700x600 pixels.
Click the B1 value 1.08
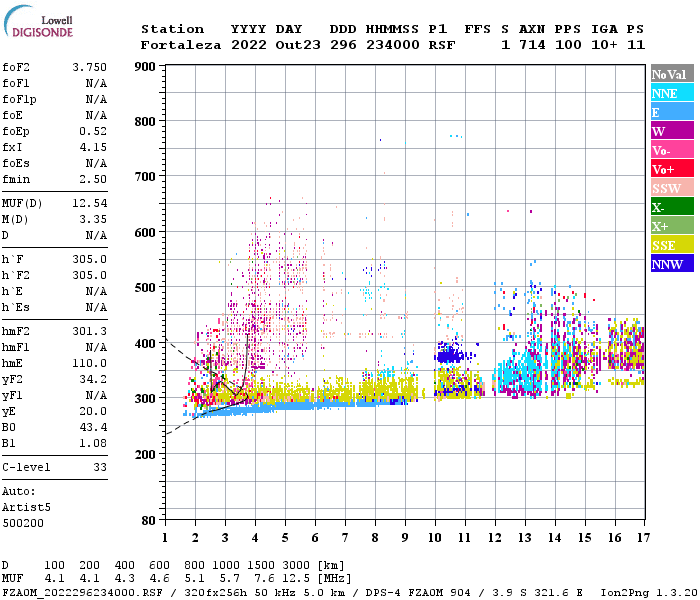[93, 443]
